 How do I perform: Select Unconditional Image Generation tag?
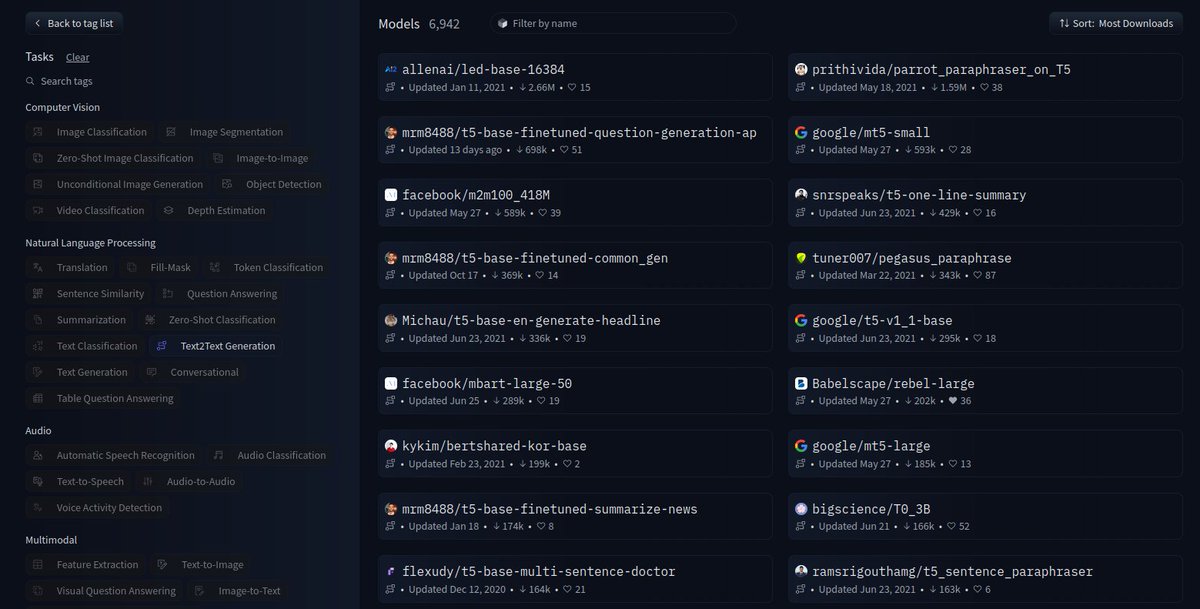pos(118,184)
